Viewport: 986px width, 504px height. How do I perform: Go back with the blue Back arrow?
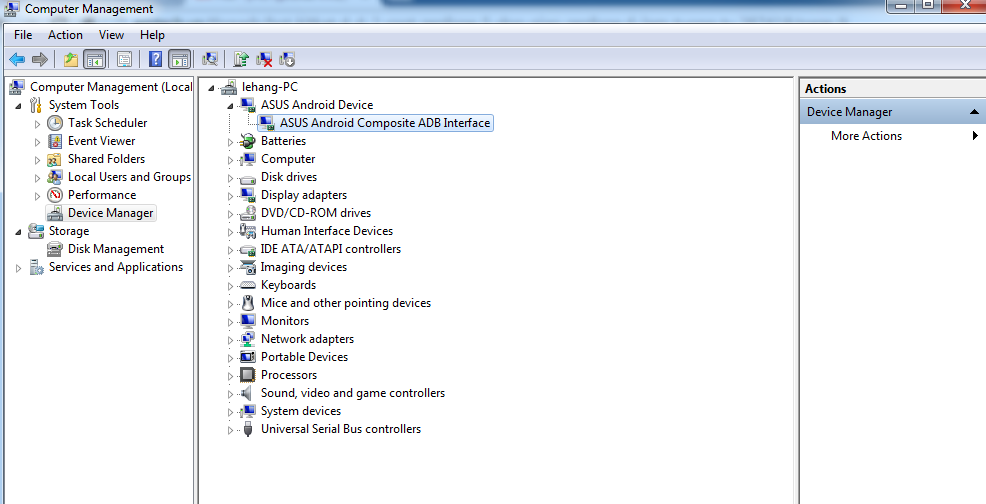pyautogui.click(x=17, y=60)
